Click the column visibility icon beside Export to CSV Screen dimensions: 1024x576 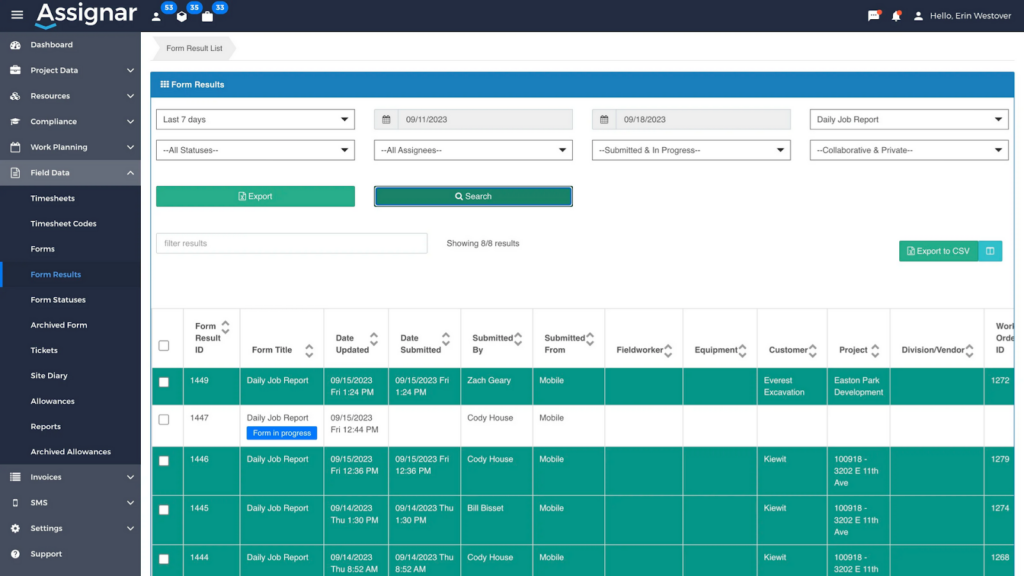click(989, 250)
